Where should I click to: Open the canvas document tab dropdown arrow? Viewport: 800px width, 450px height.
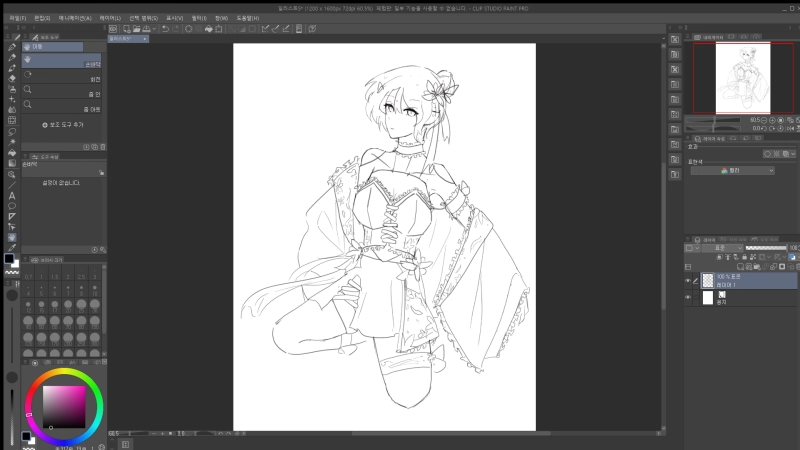pyautogui.click(x=146, y=39)
